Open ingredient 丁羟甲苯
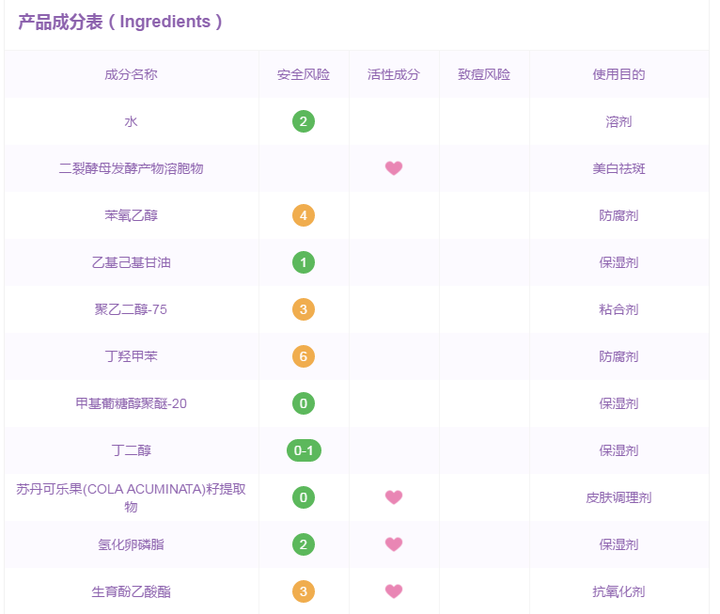 131,356
